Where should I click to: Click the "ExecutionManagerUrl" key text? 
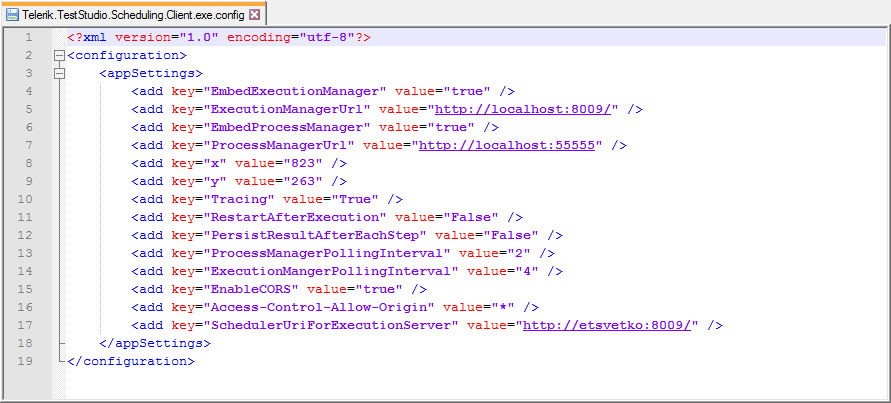[287, 109]
